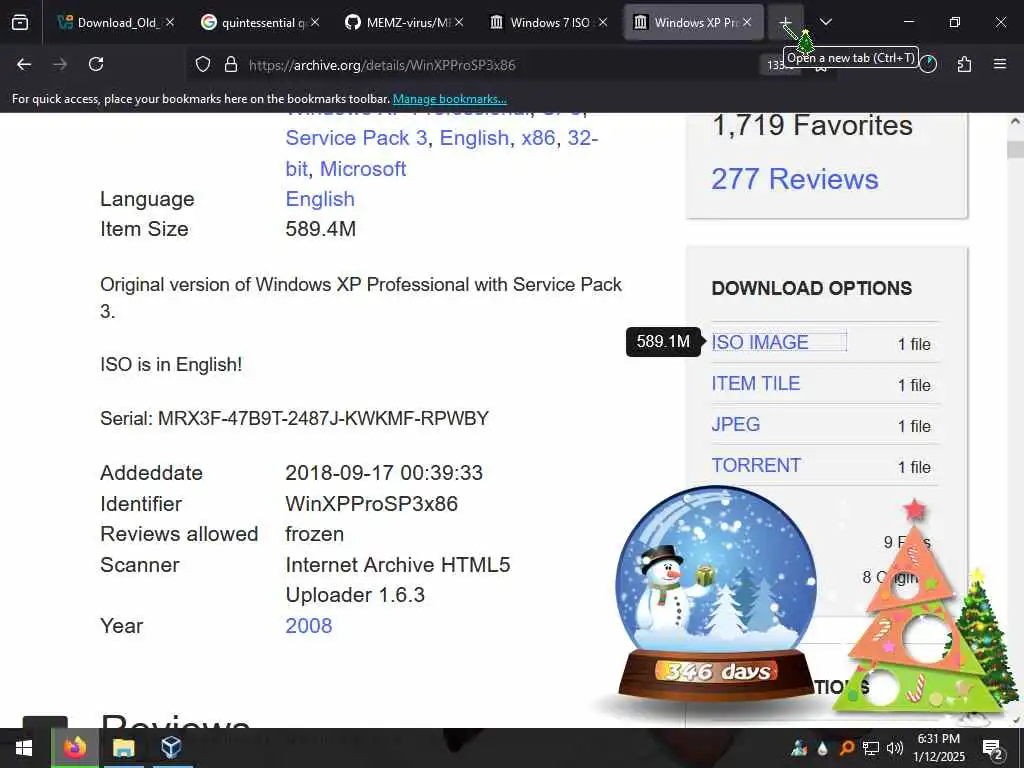The width and height of the screenshot is (1024, 768).
Task: Open the volume speaker tray icon
Action: (895, 748)
